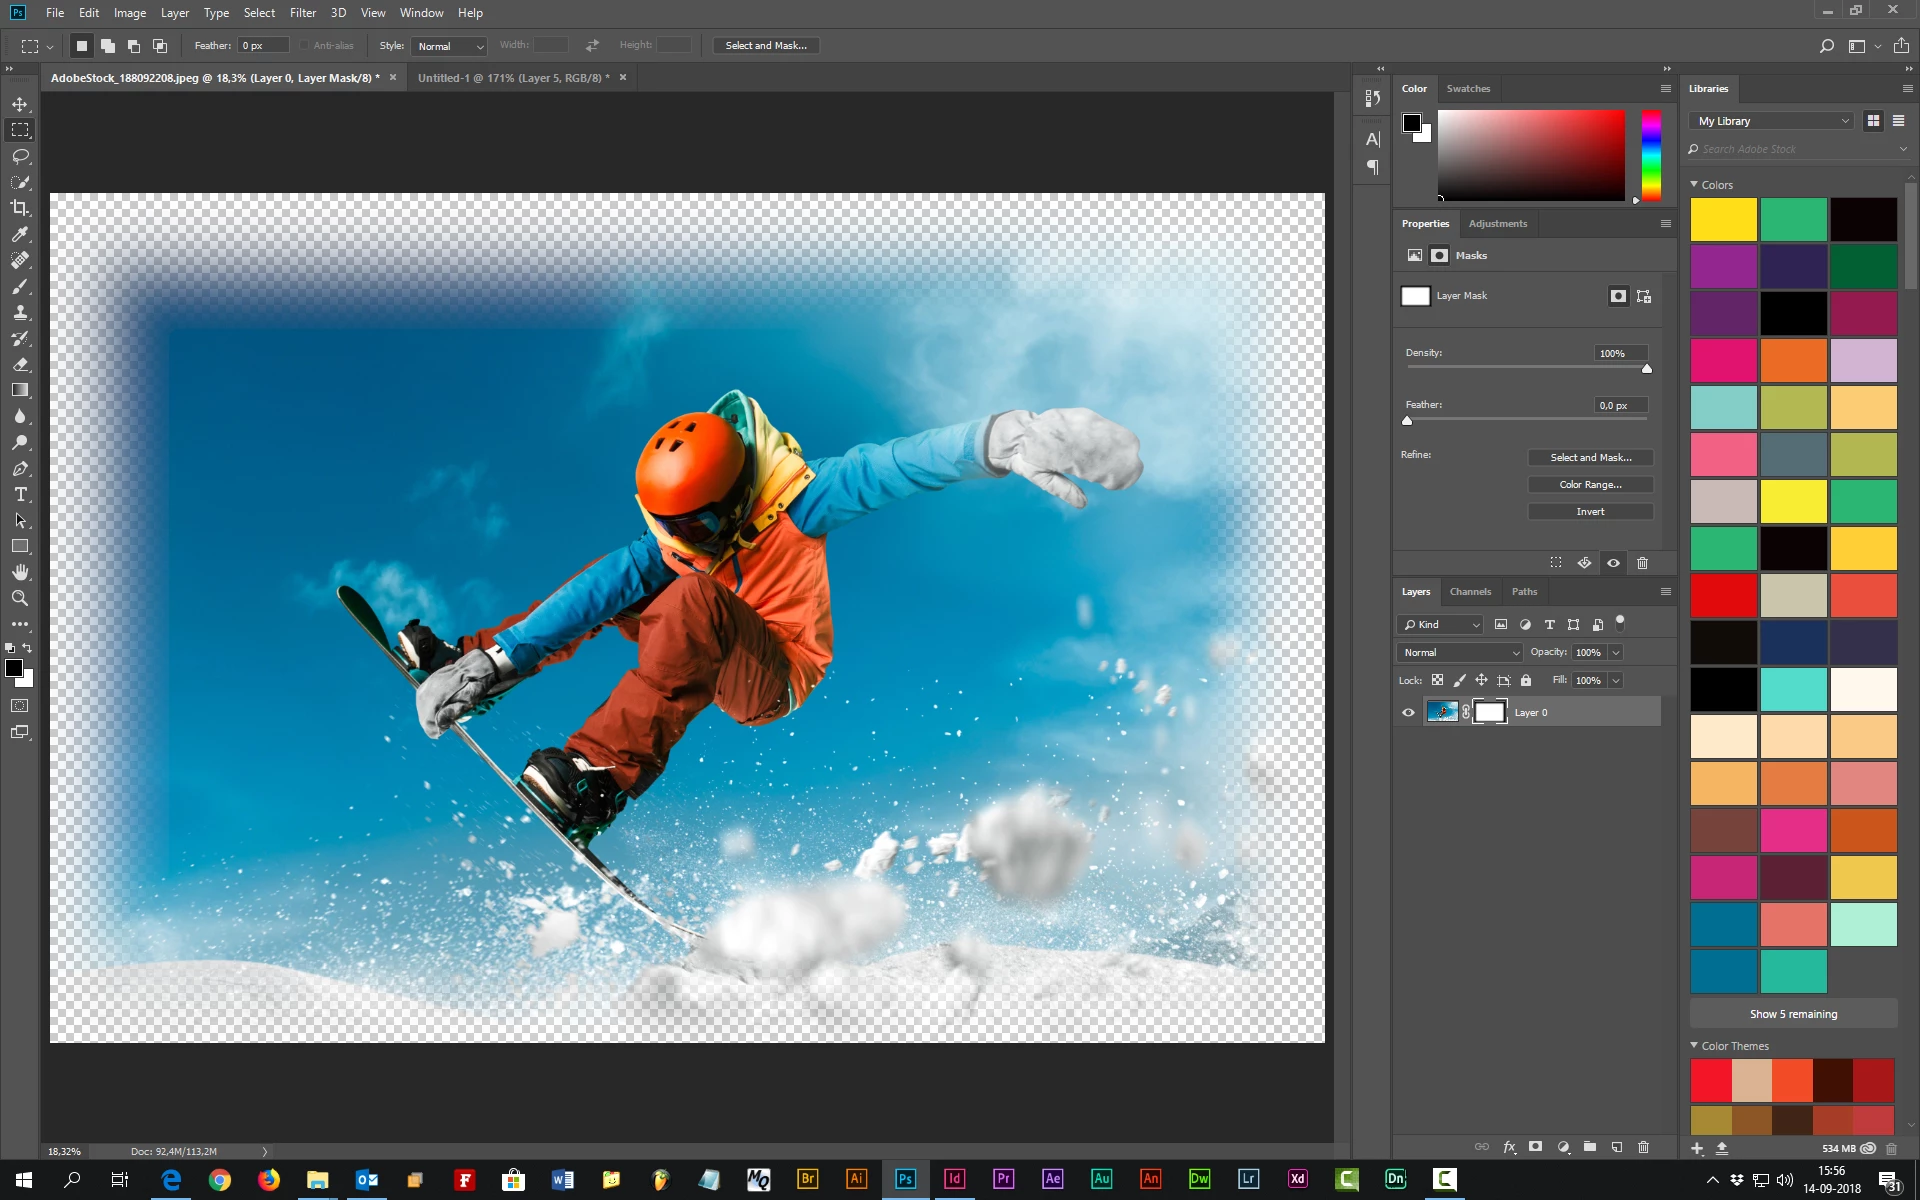Click the Invert mask button
The image size is (1920, 1200).
pyautogui.click(x=1590, y=512)
